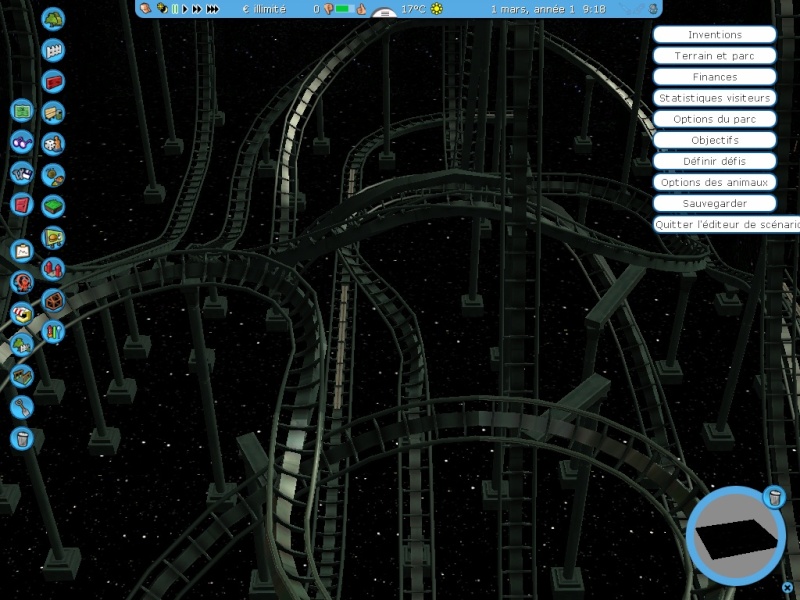Image resolution: width=800 pixels, height=600 pixels.
Task: Open Terrain et parc settings
Action: [714, 56]
